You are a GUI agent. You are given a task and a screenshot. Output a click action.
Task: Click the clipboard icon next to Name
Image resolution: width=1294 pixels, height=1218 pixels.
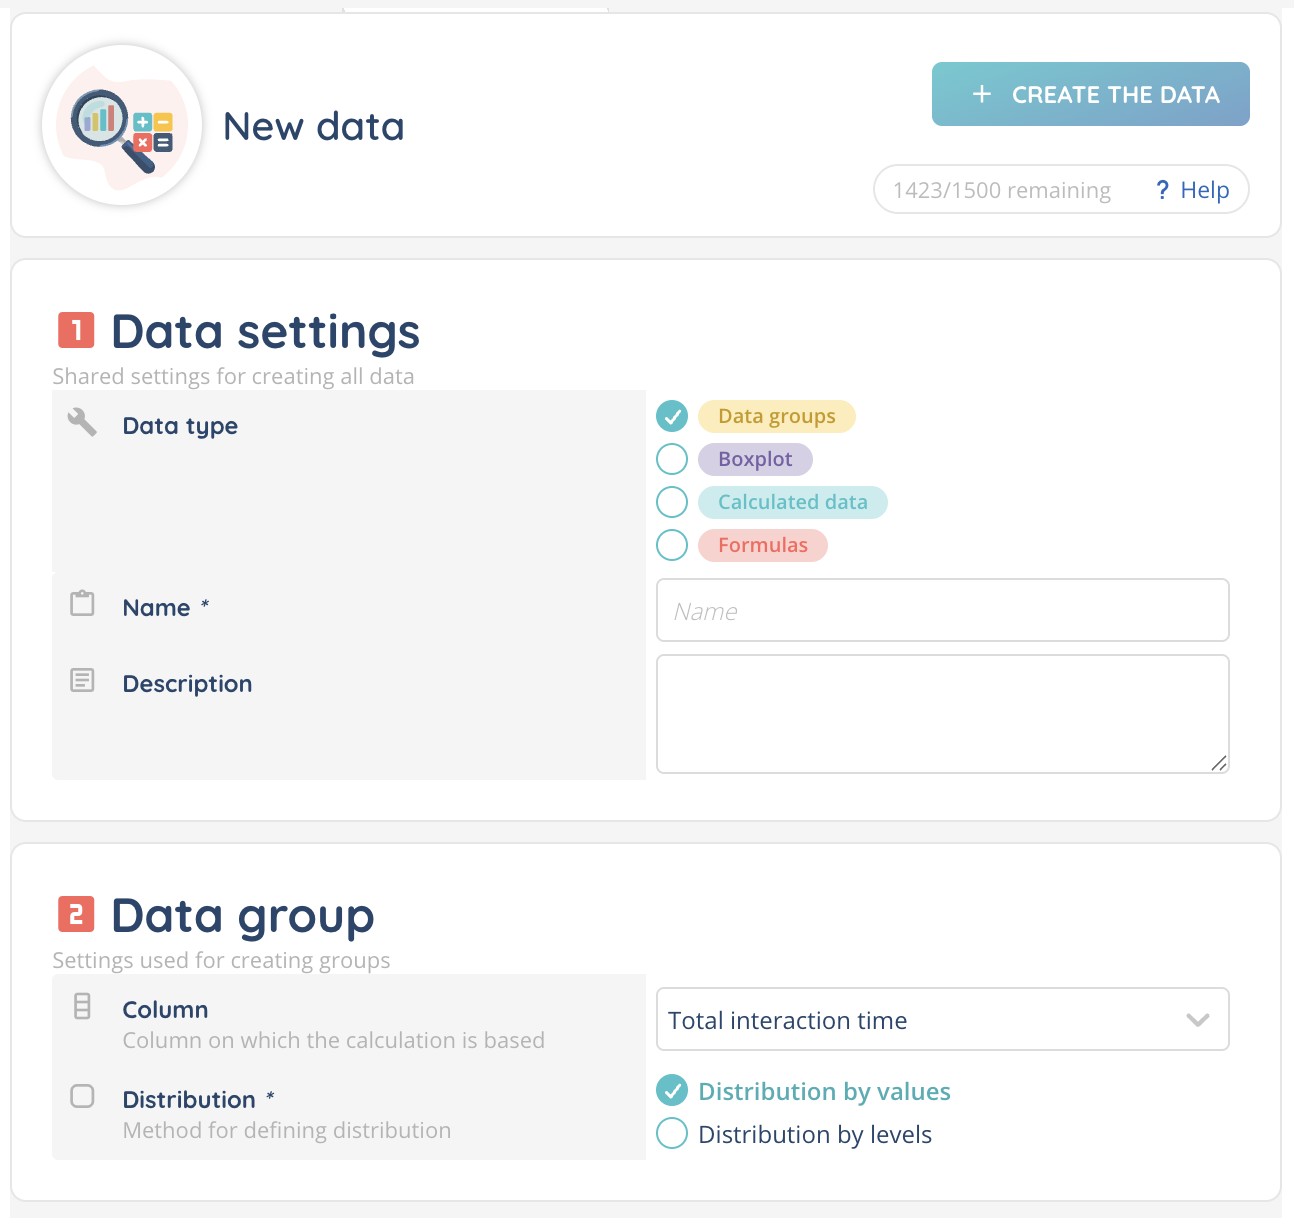[82, 604]
